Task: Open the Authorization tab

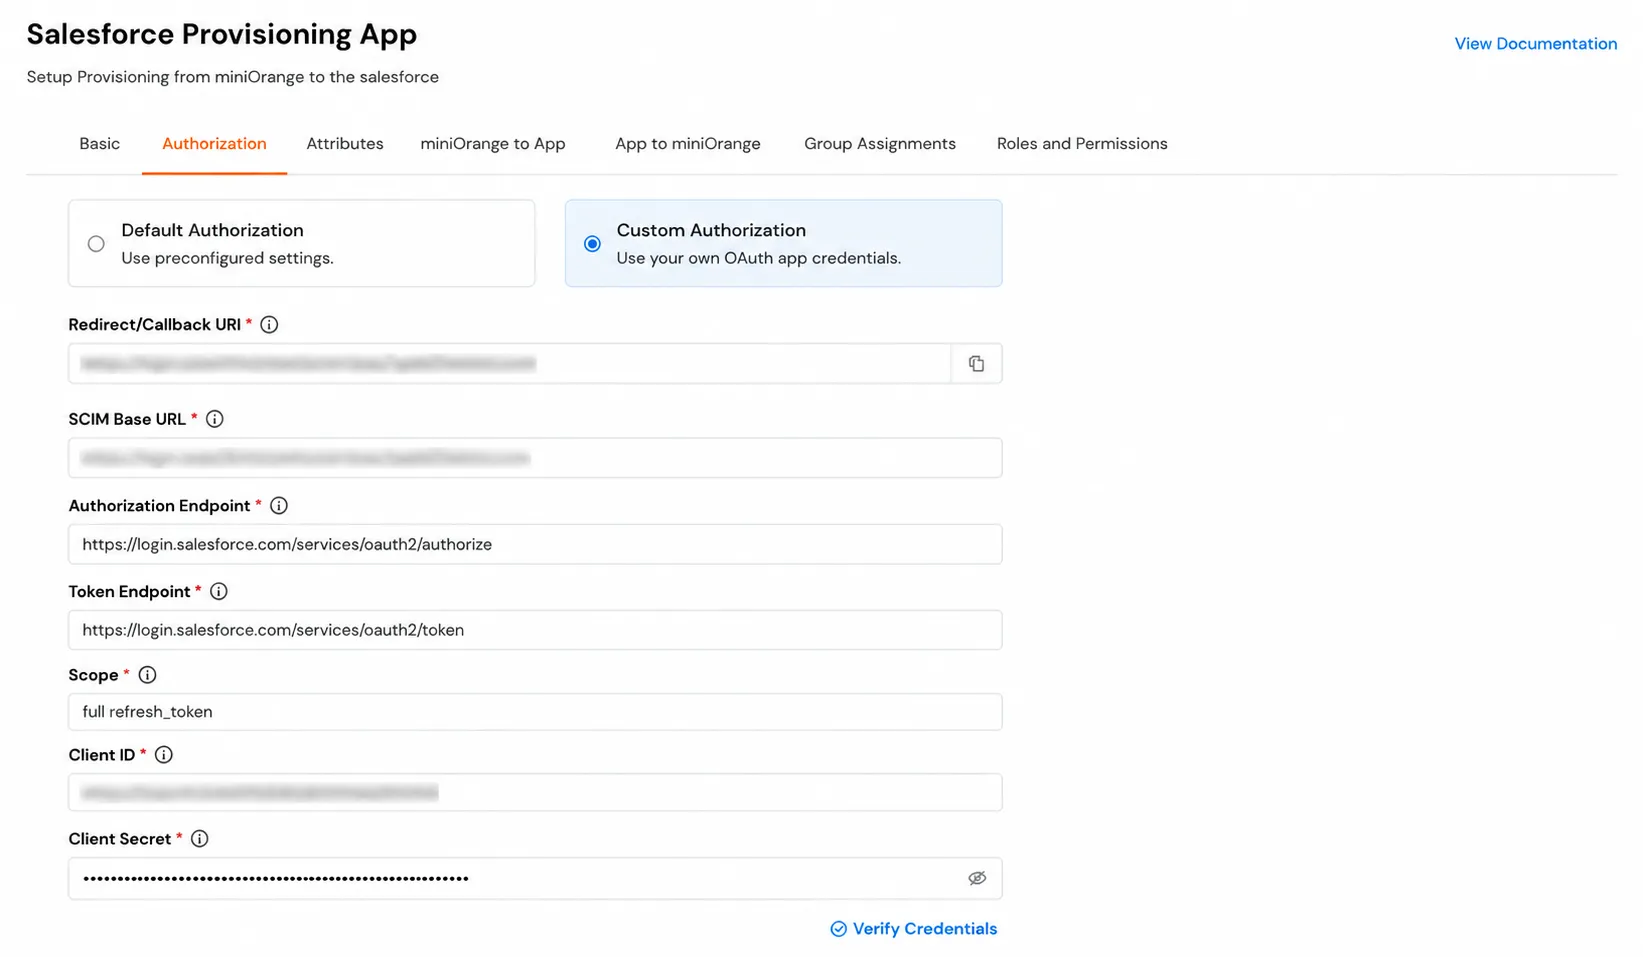Action: pyautogui.click(x=214, y=144)
